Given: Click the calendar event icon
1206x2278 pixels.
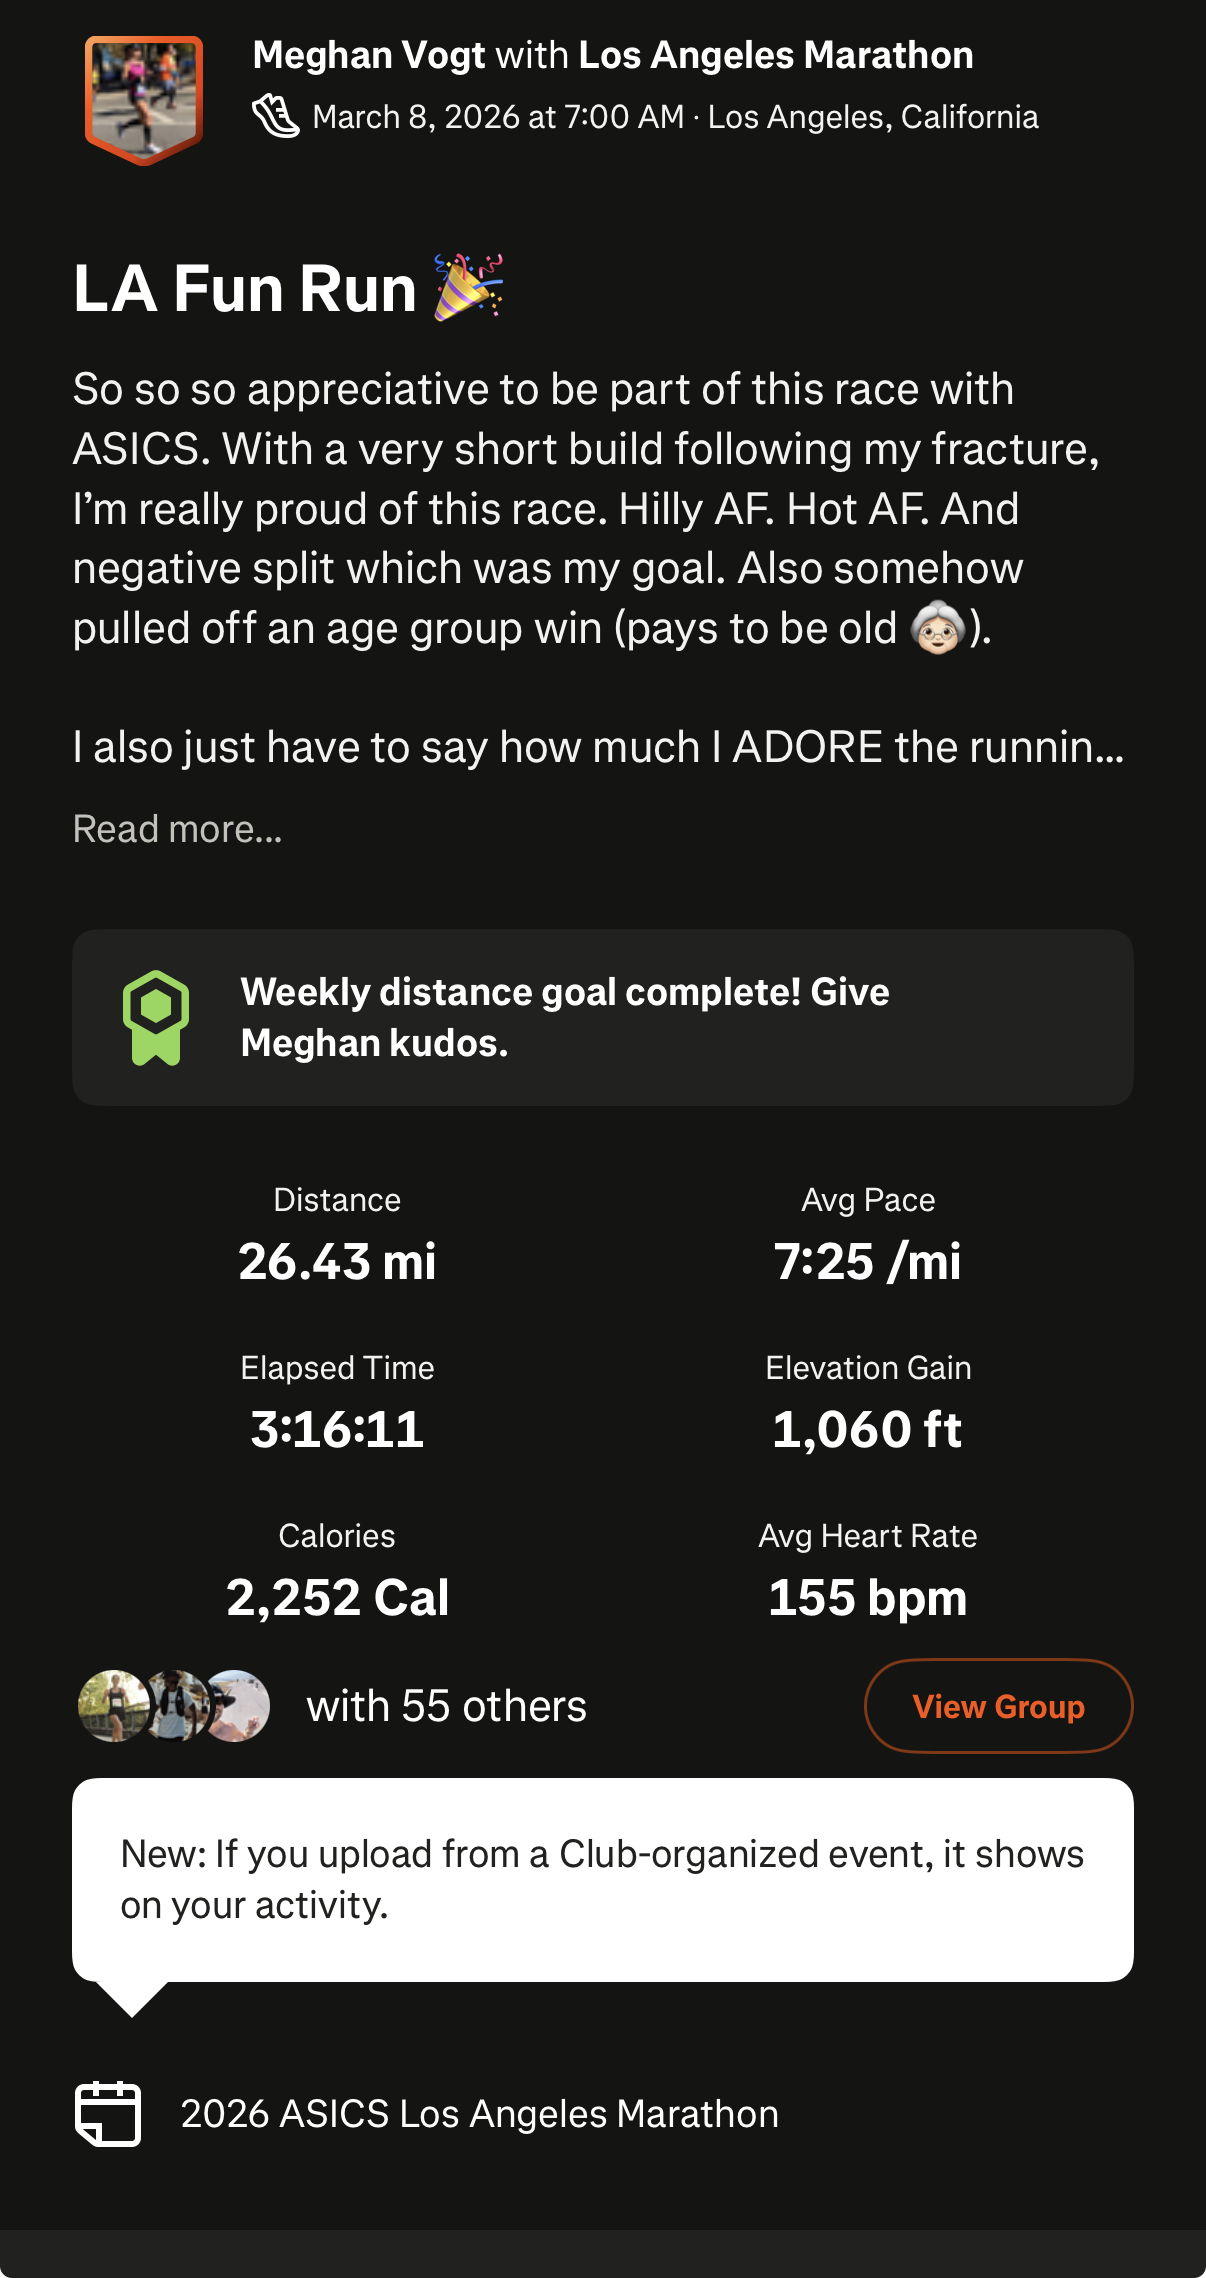Looking at the screenshot, I should [108, 2114].
